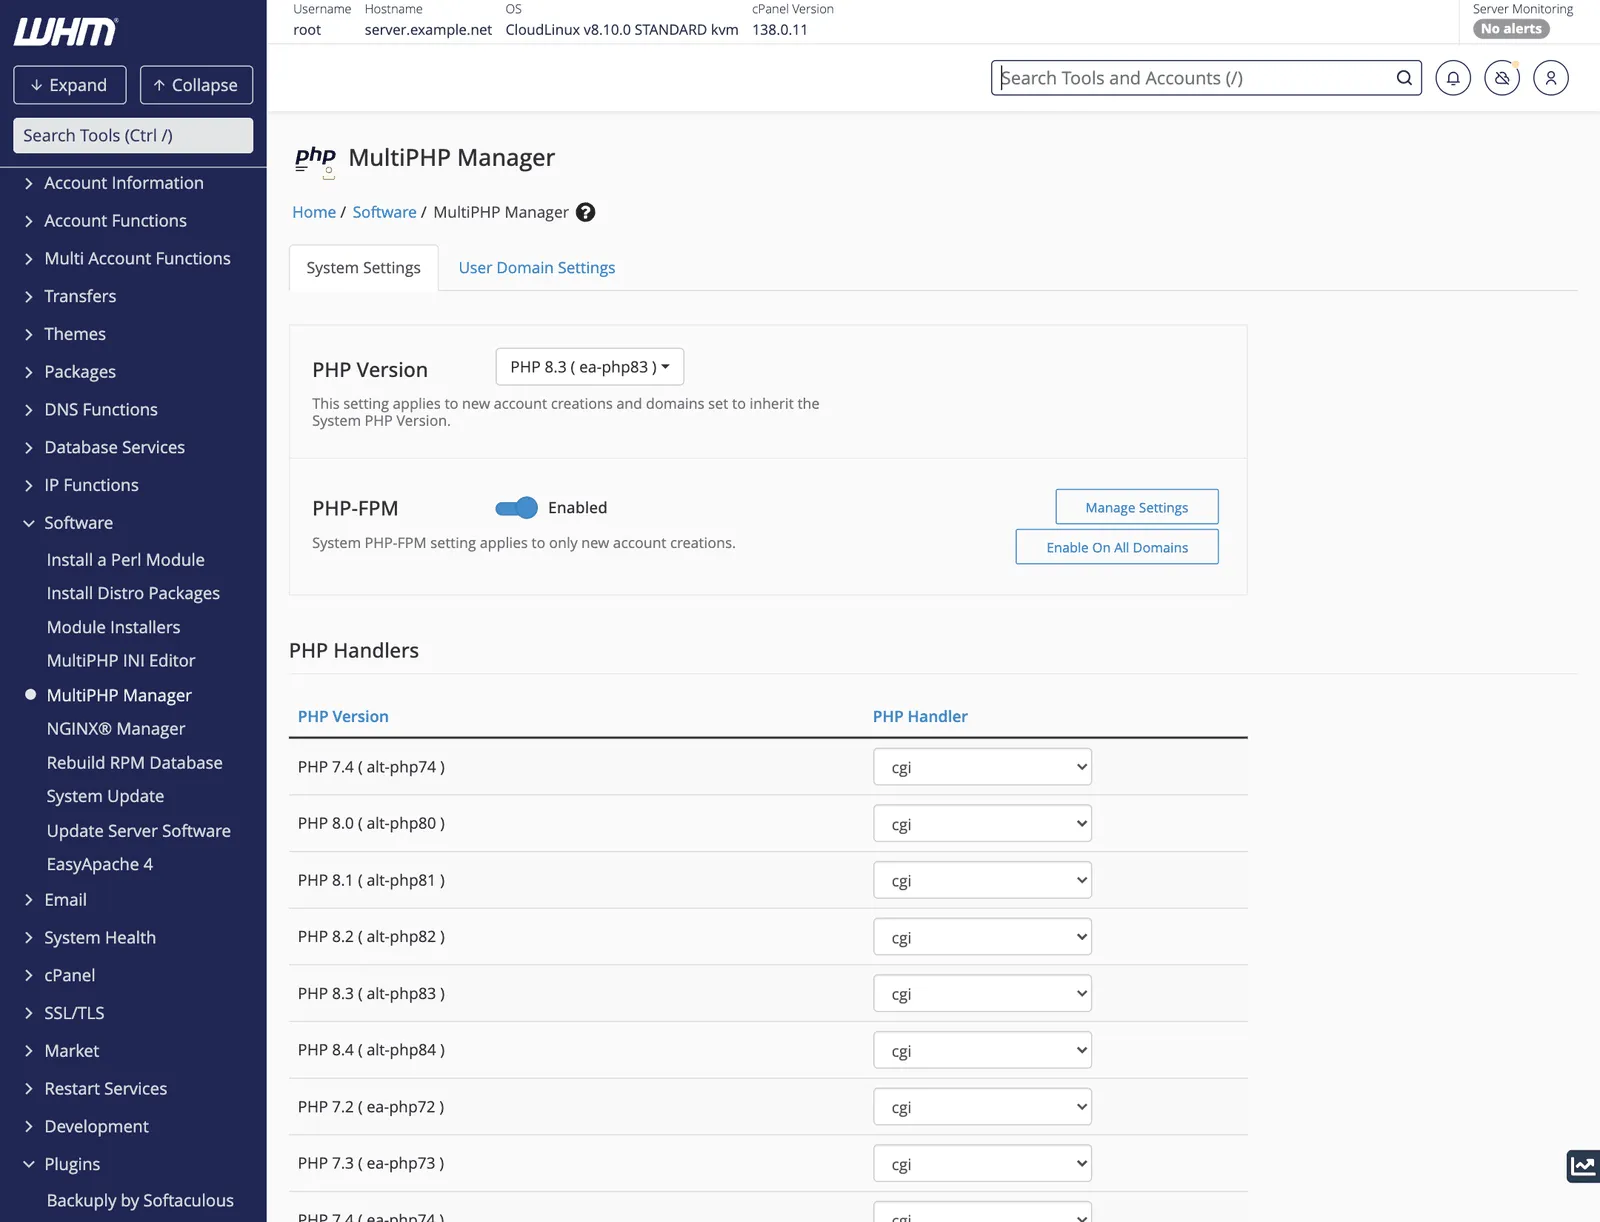The width and height of the screenshot is (1600, 1222).
Task: Open handler dropdown for PHP 8.1 alt-php81
Action: (x=982, y=880)
